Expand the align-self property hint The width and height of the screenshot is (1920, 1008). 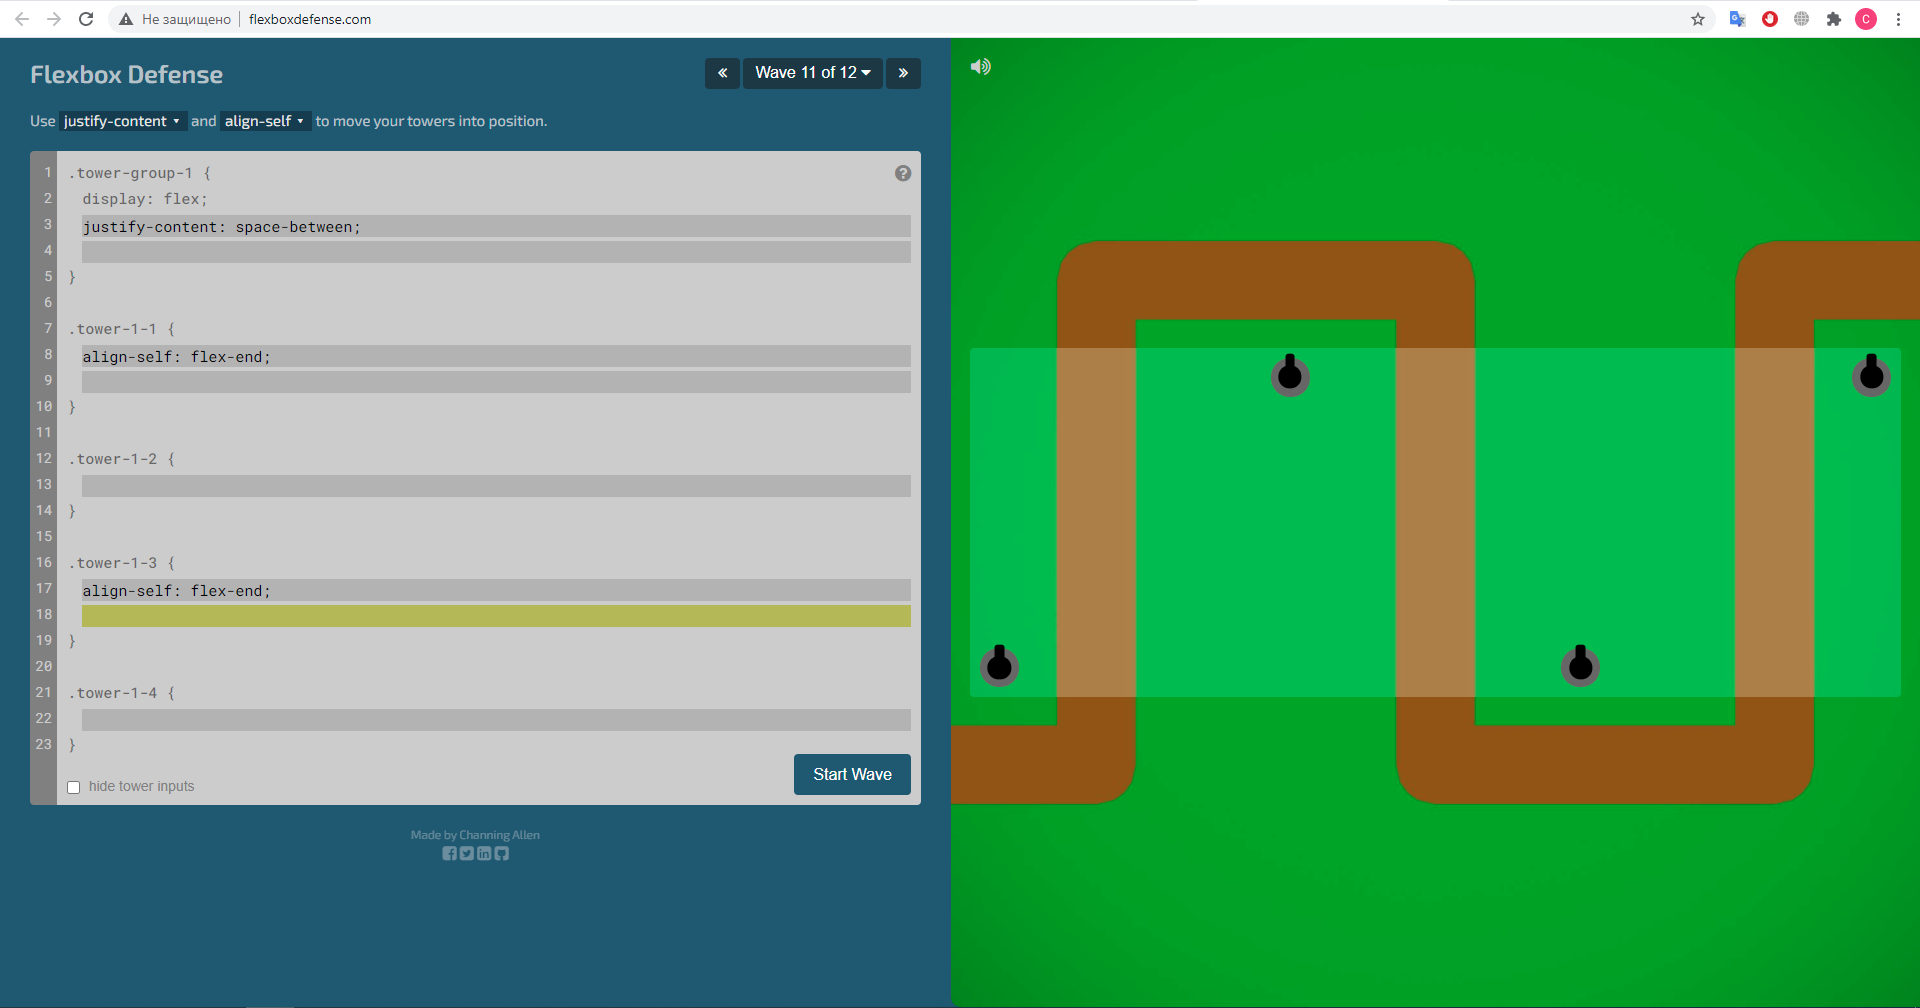coord(265,121)
